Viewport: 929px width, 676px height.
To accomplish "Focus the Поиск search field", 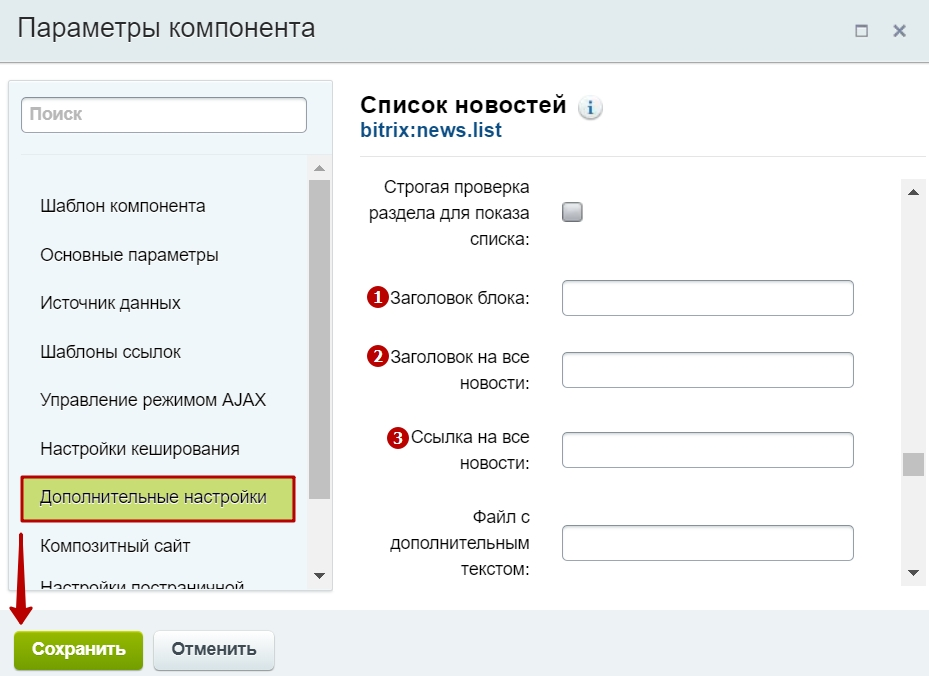I will tap(164, 115).
